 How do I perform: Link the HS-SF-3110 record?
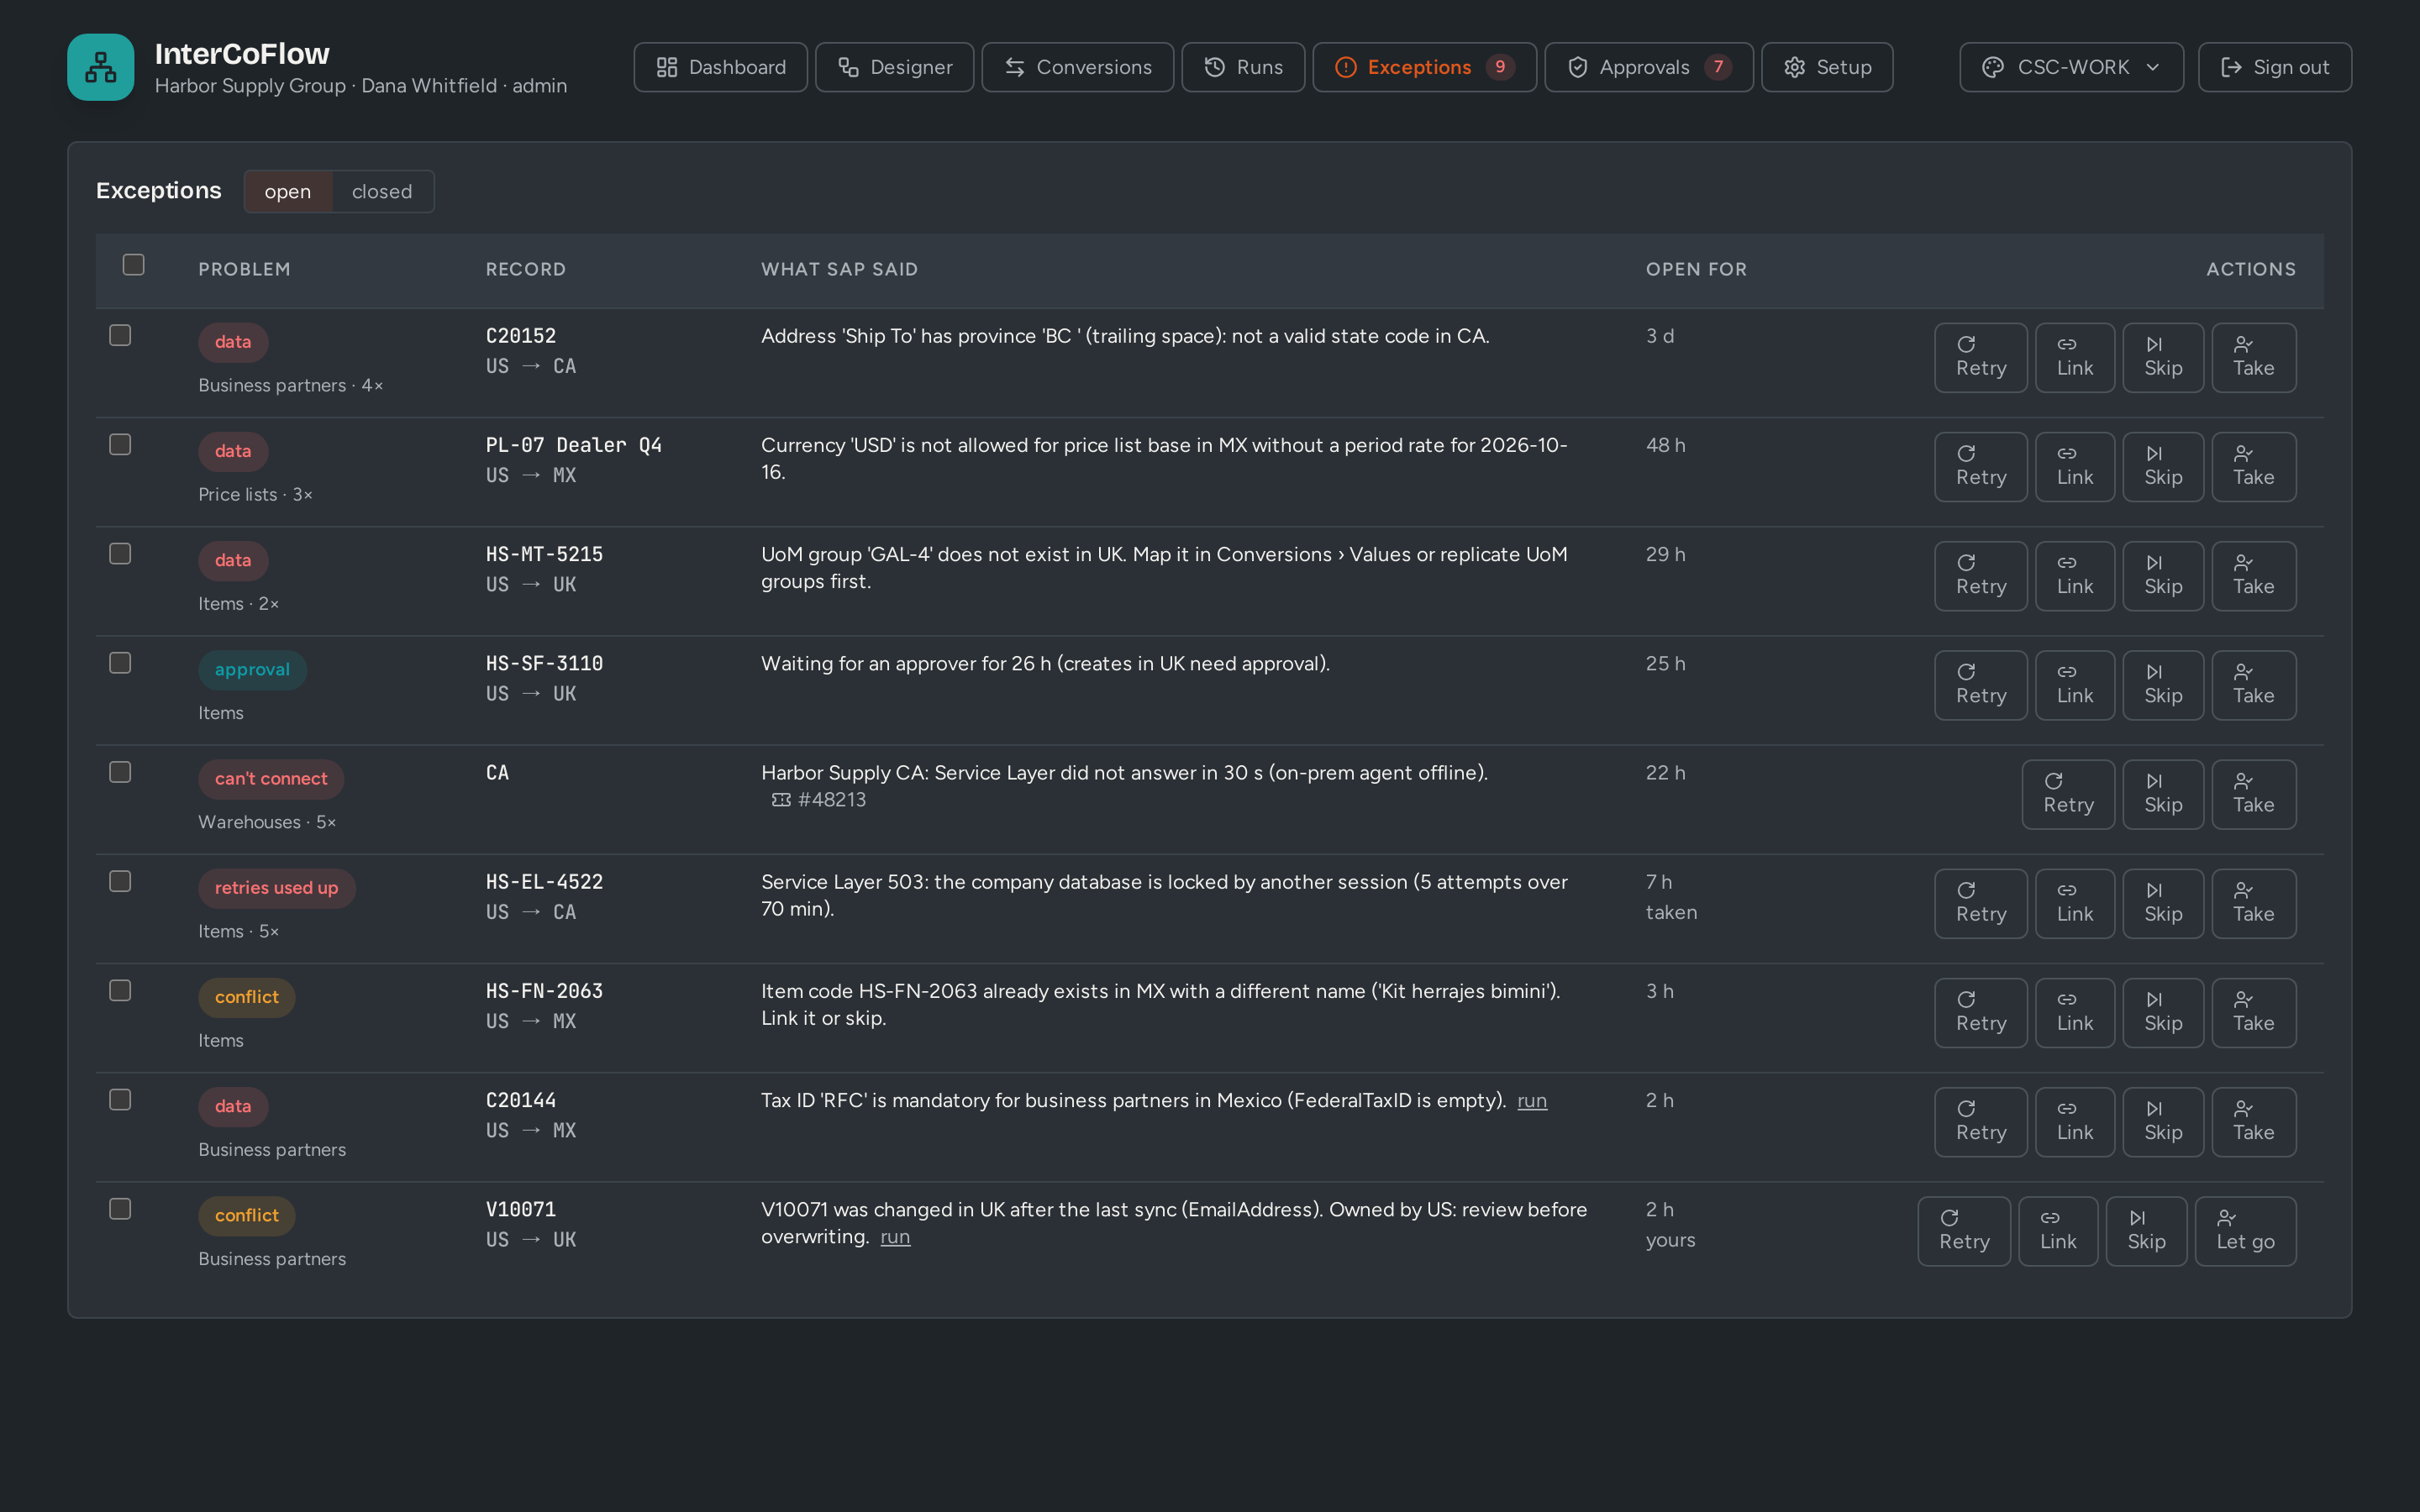(x=2074, y=684)
